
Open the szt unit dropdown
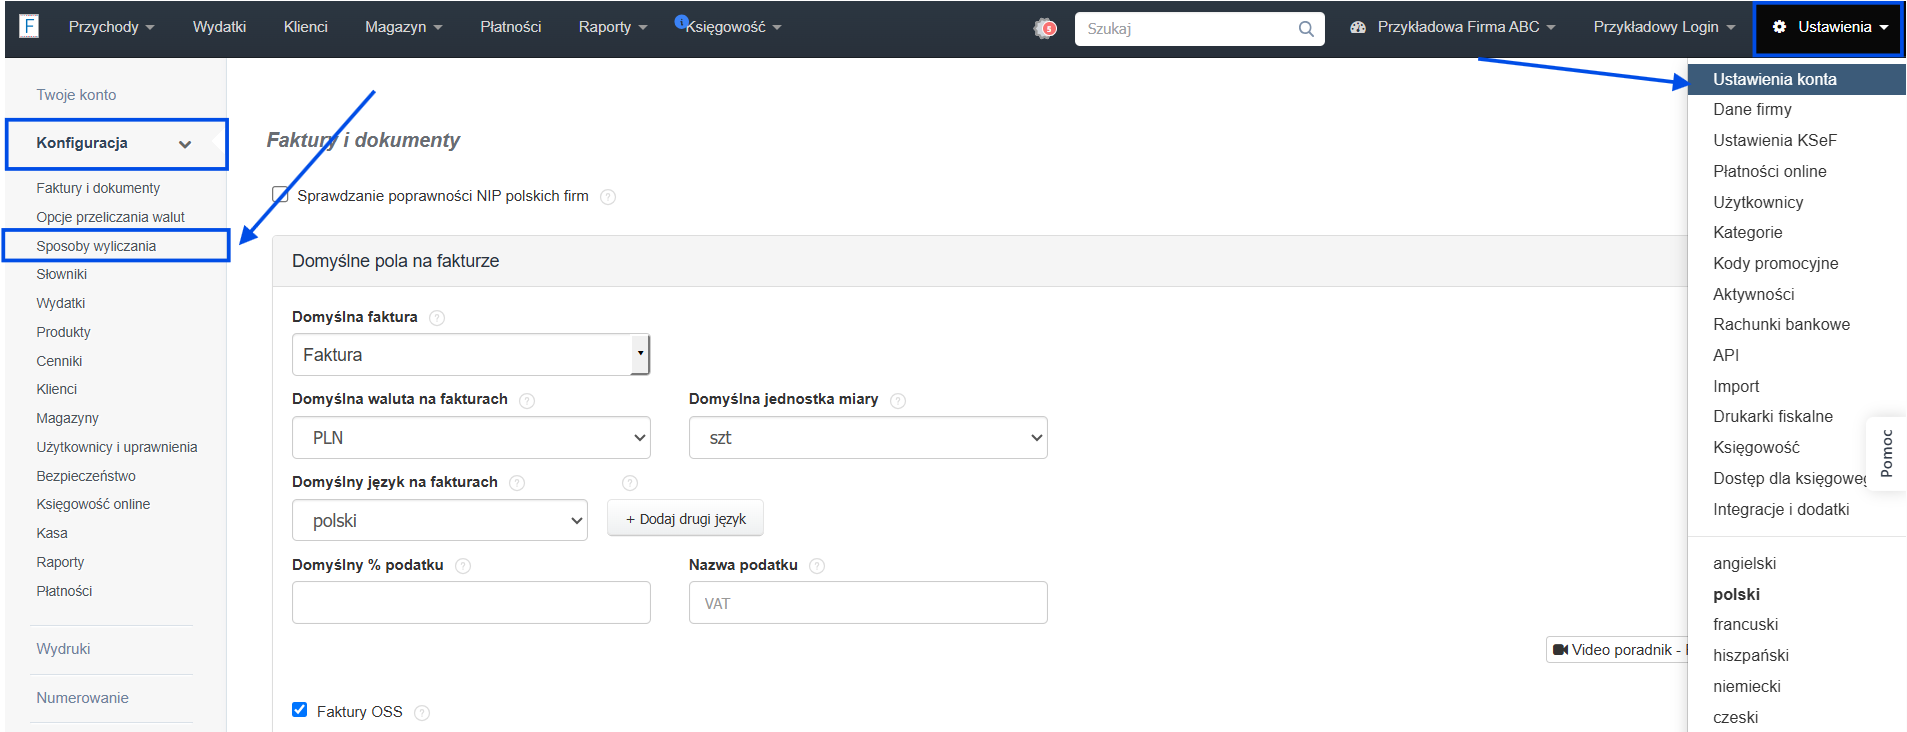click(x=868, y=438)
